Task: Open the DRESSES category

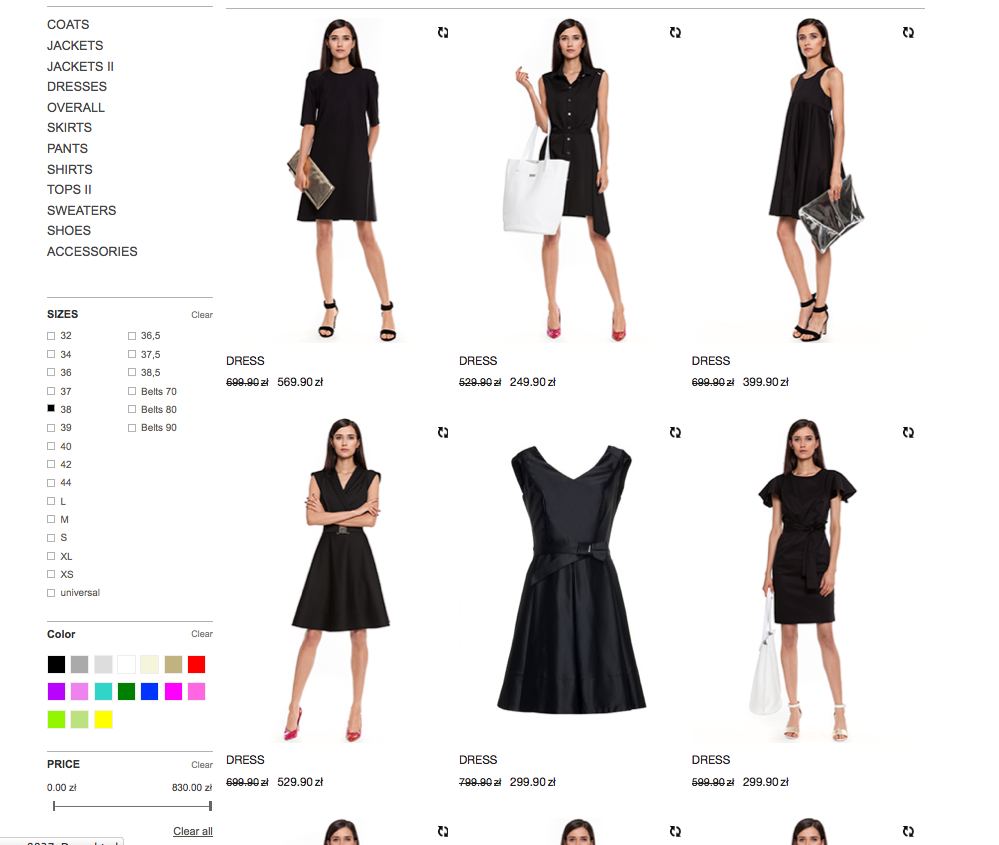Action: (x=77, y=87)
